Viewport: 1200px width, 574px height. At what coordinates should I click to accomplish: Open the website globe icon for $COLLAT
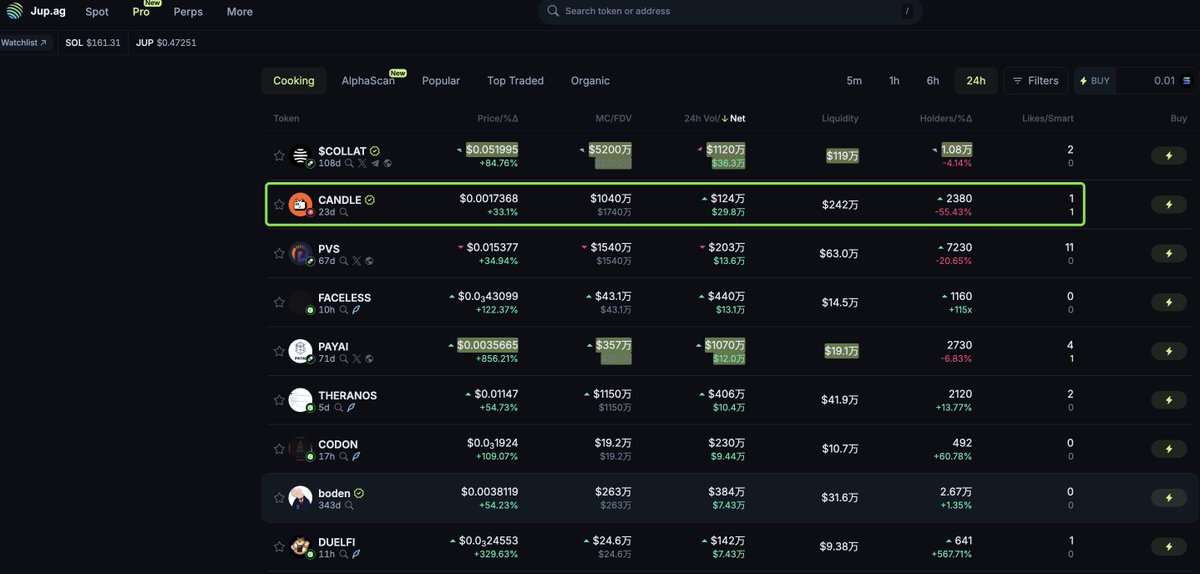pos(387,163)
